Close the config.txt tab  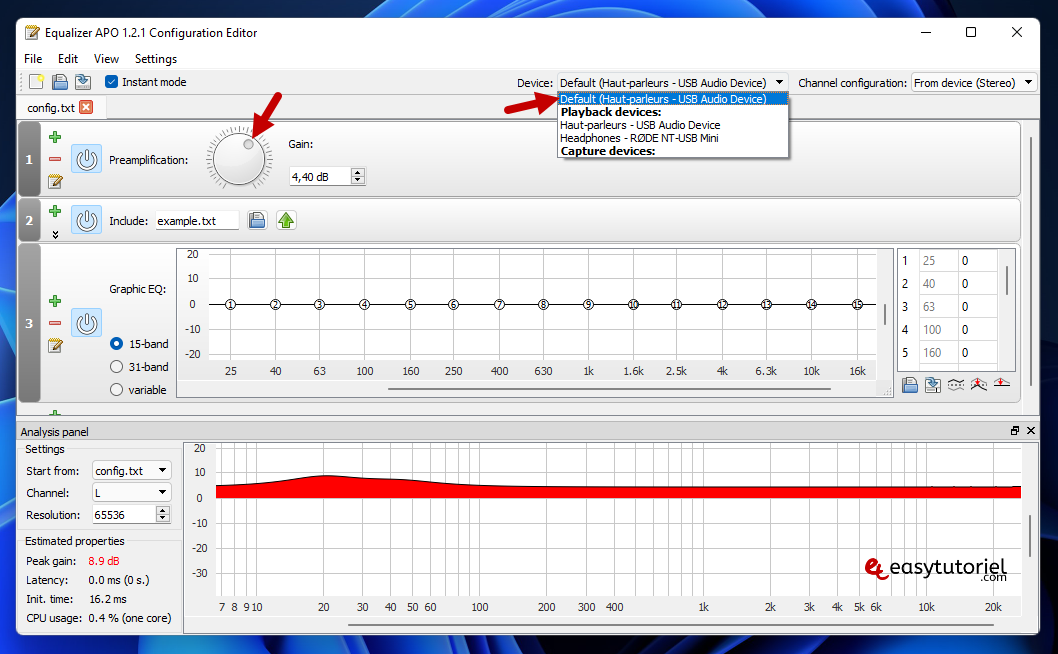86,107
